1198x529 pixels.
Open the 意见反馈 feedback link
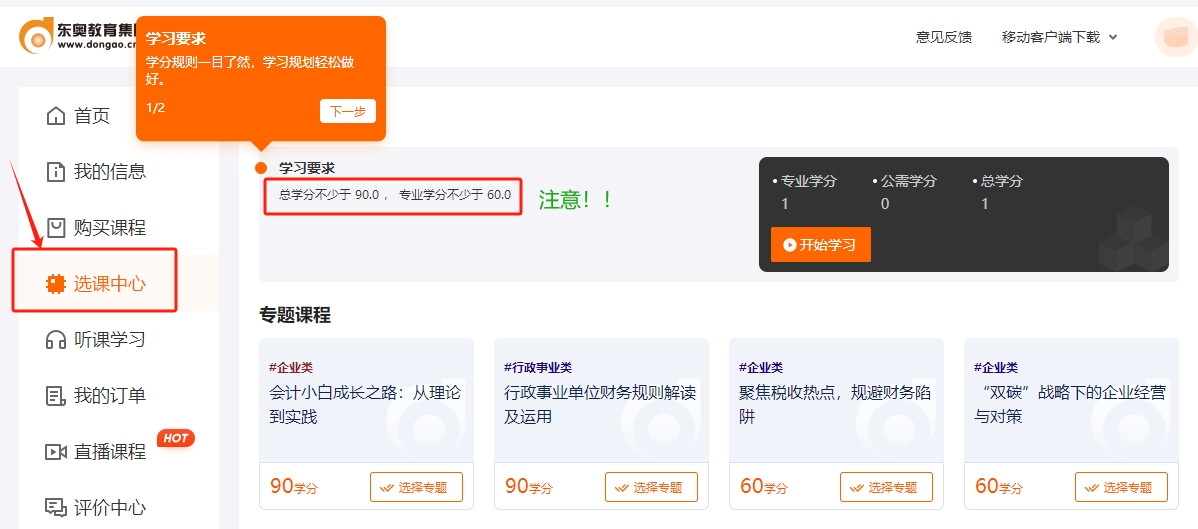[943, 37]
